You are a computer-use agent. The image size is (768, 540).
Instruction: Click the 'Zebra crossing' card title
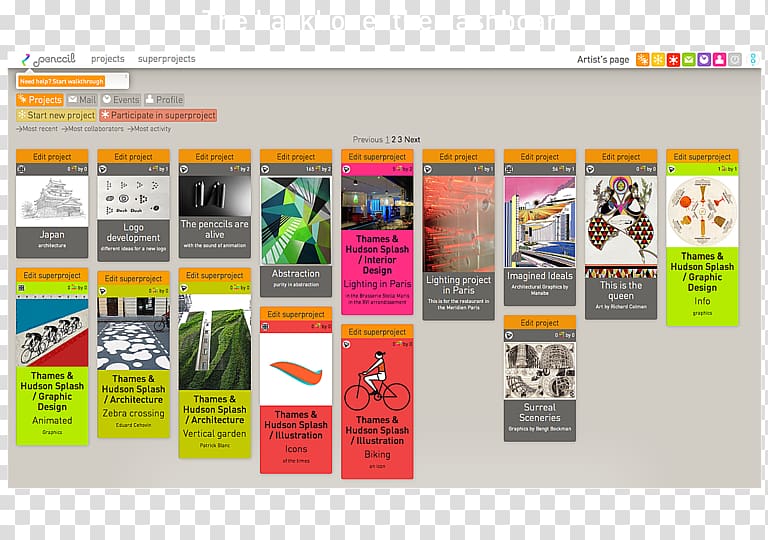(133, 413)
